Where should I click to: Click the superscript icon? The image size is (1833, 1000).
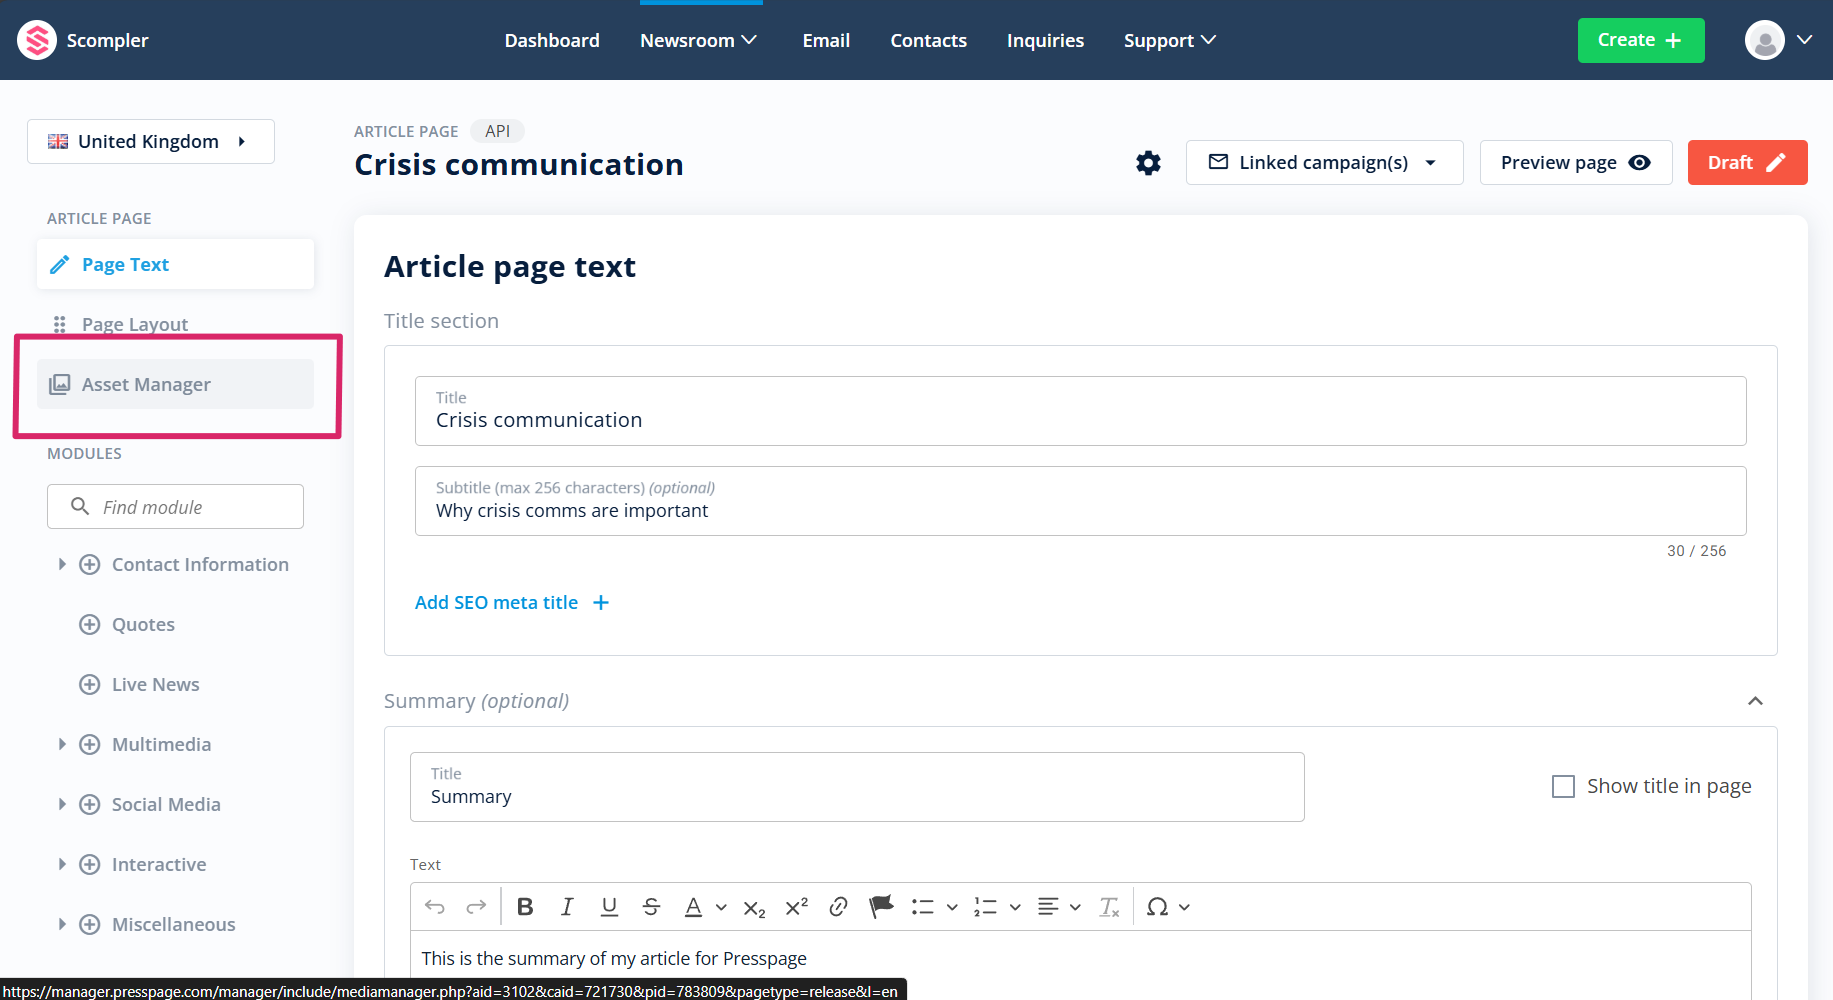[x=796, y=907]
